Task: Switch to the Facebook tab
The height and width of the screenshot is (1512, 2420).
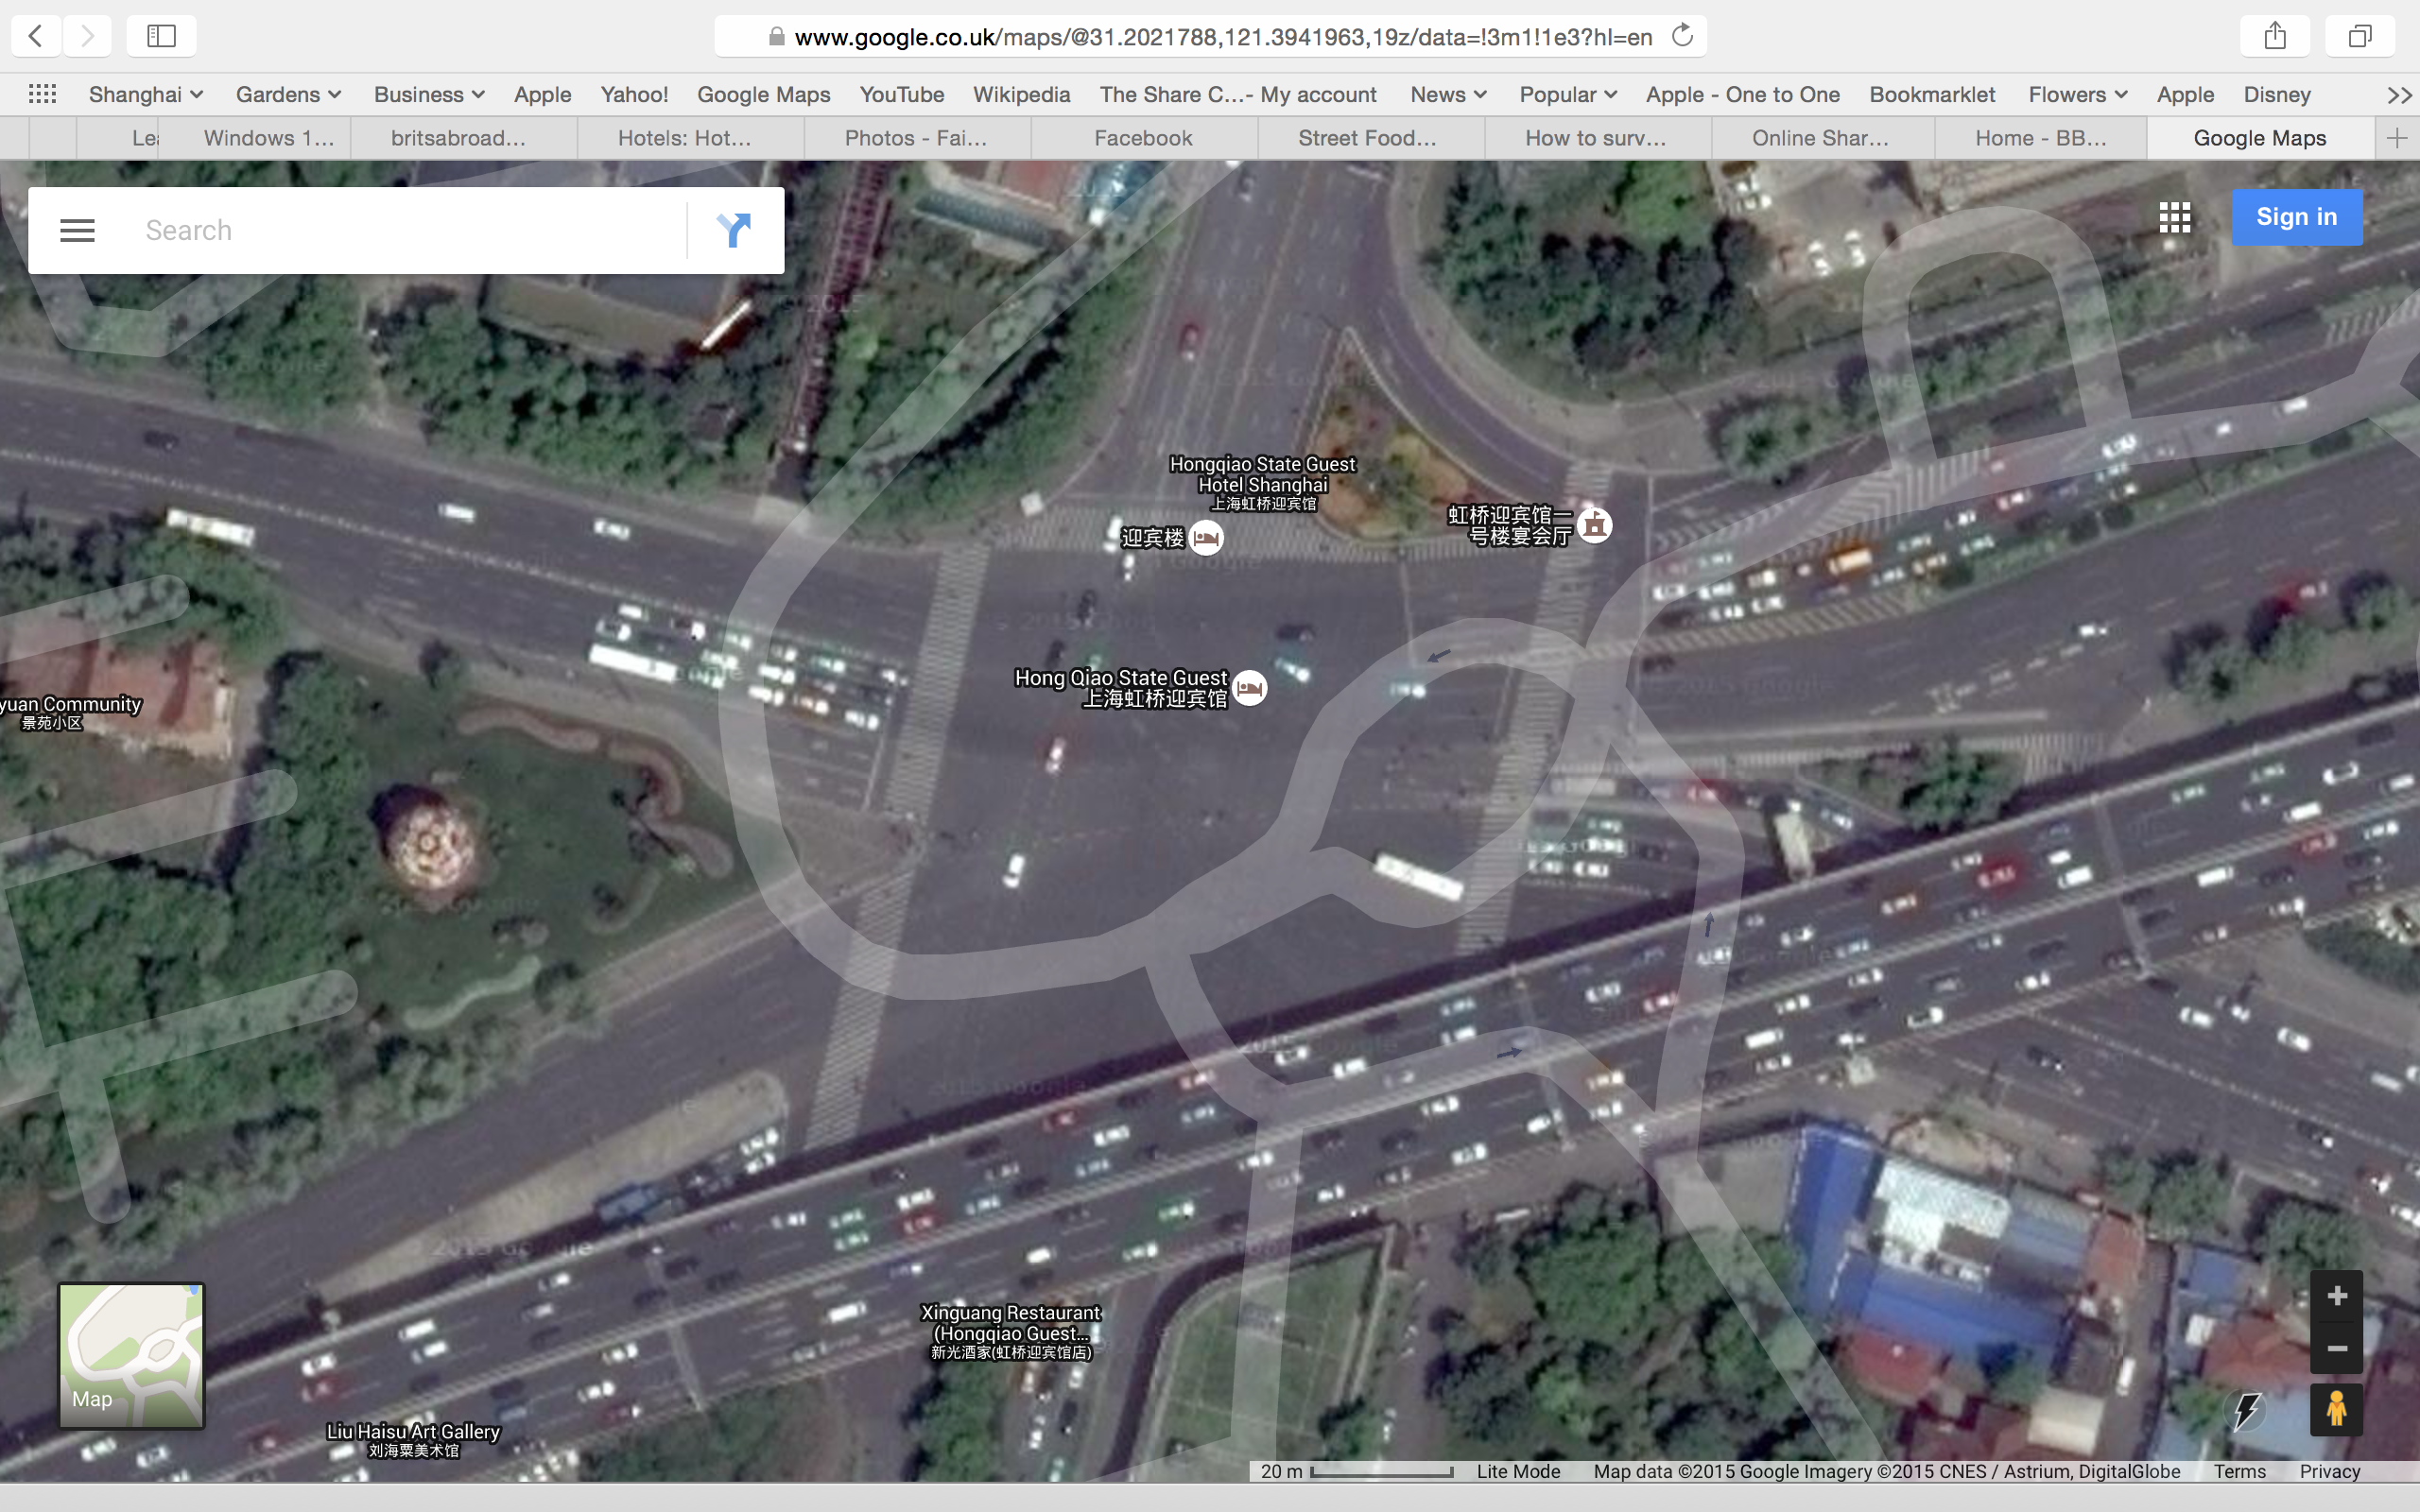Action: 1143,138
